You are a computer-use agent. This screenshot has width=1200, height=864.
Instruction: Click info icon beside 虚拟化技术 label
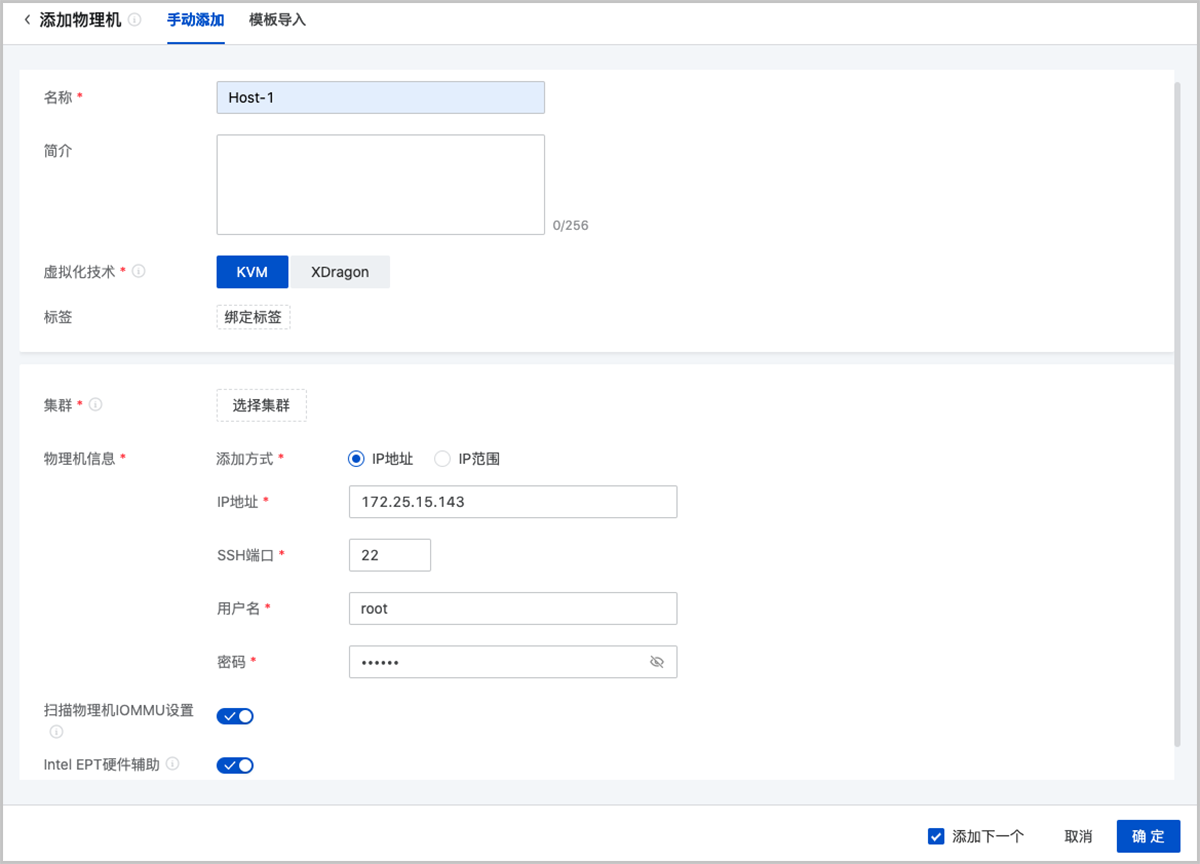pos(139,271)
